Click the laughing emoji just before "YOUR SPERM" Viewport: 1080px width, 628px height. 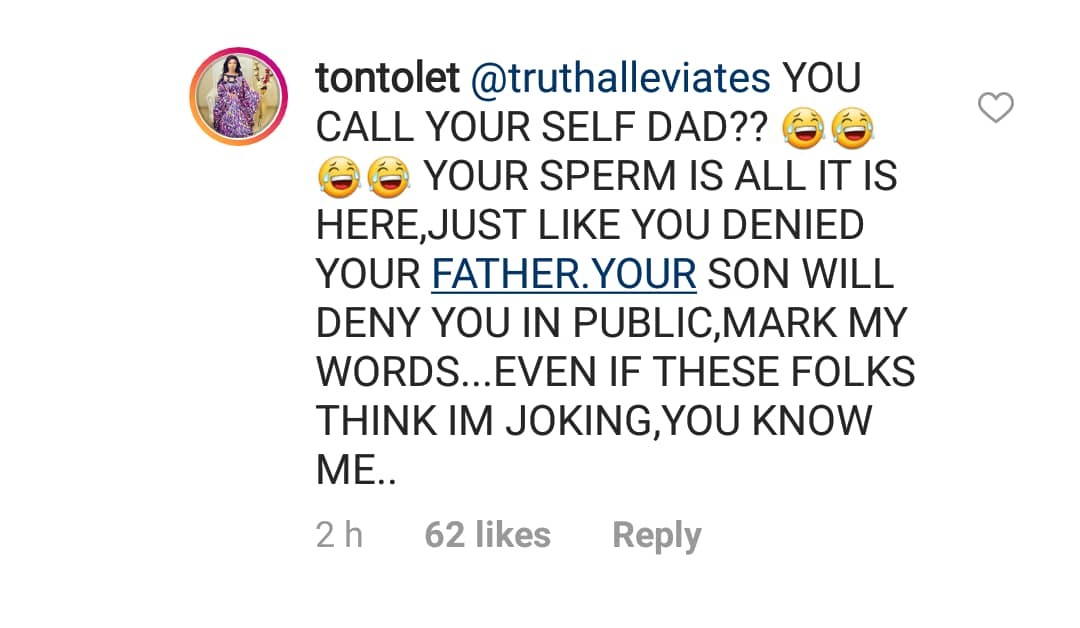pos(388,176)
